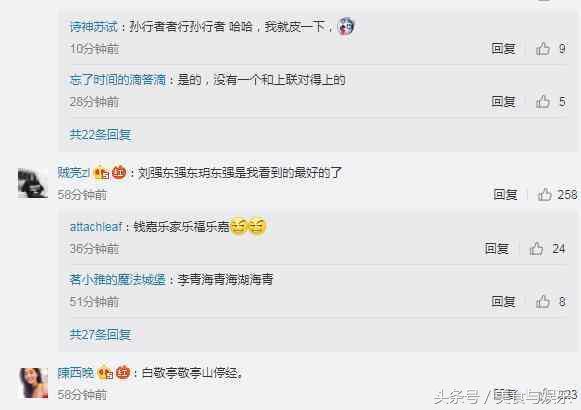The image size is (581, 410).
Task: Like the comment with 8 likes
Action: pyautogui.click(x=543, y=301)
